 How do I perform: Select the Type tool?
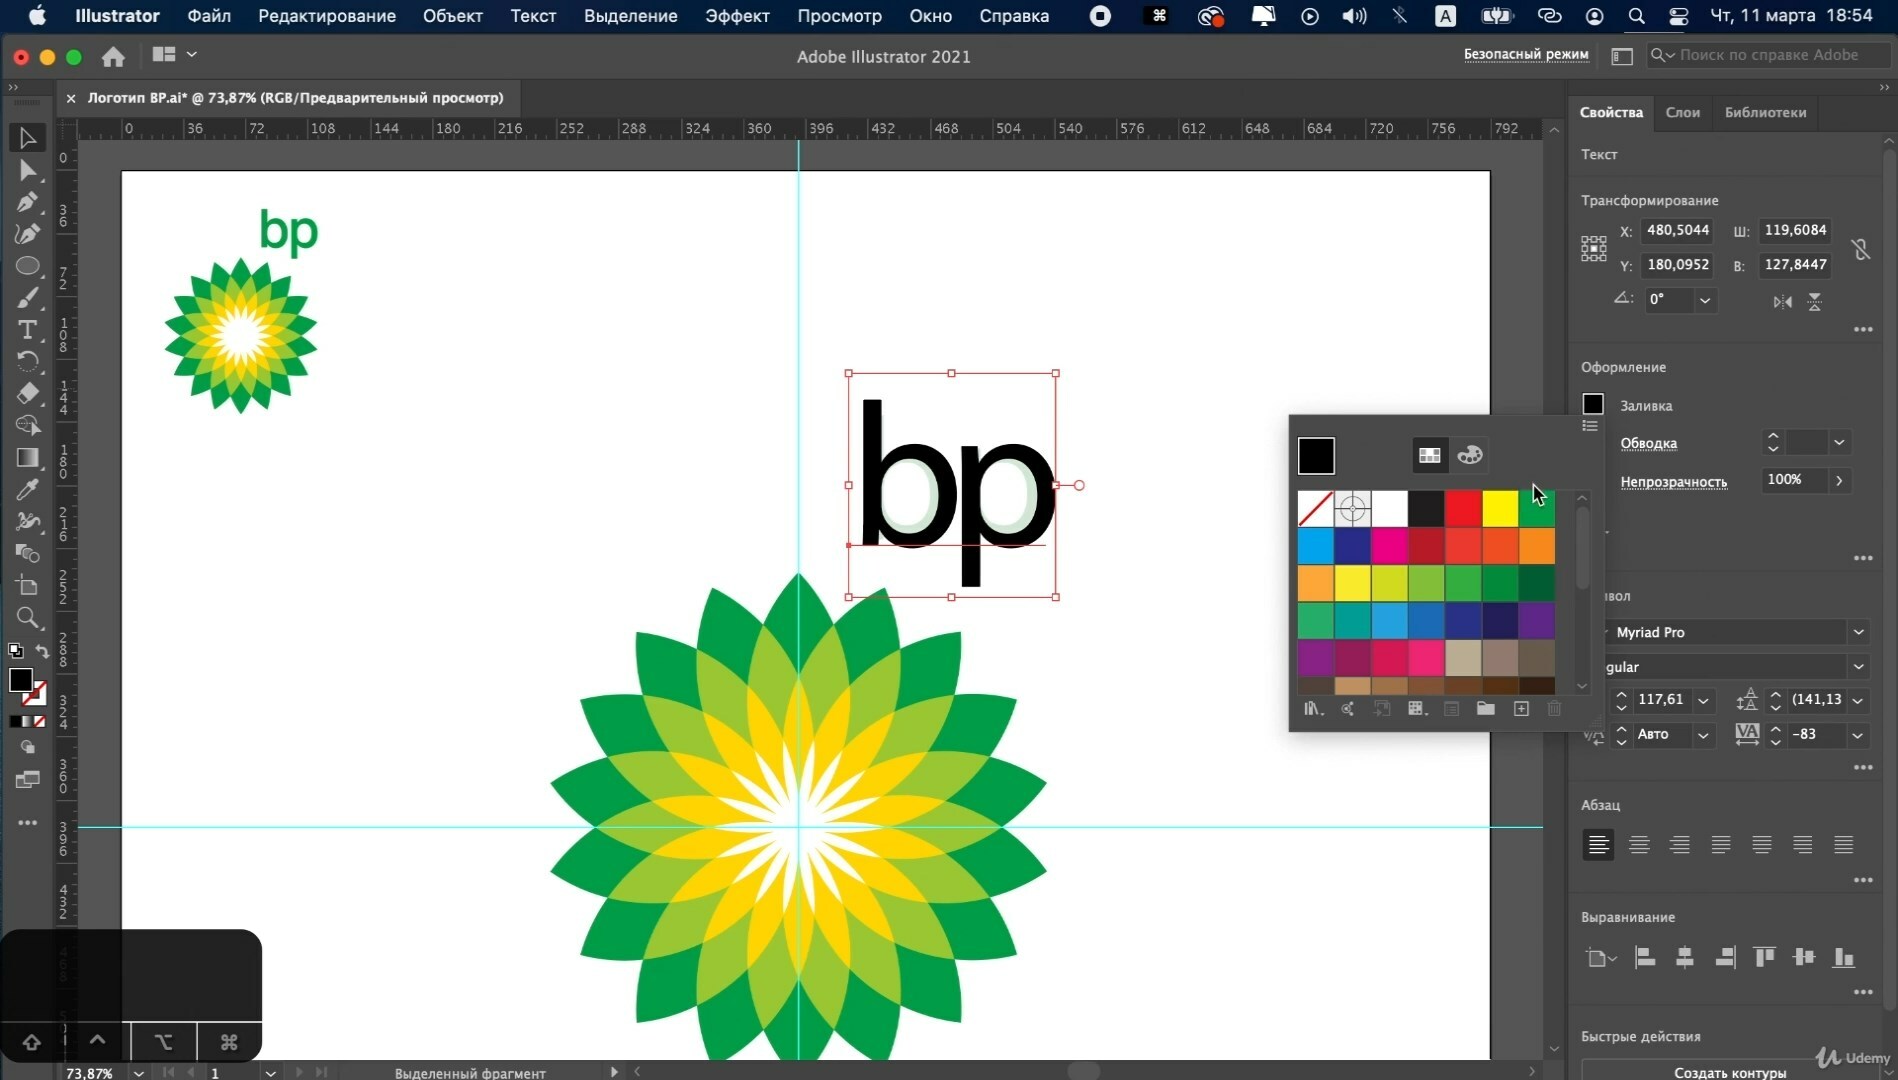[27, 330]
